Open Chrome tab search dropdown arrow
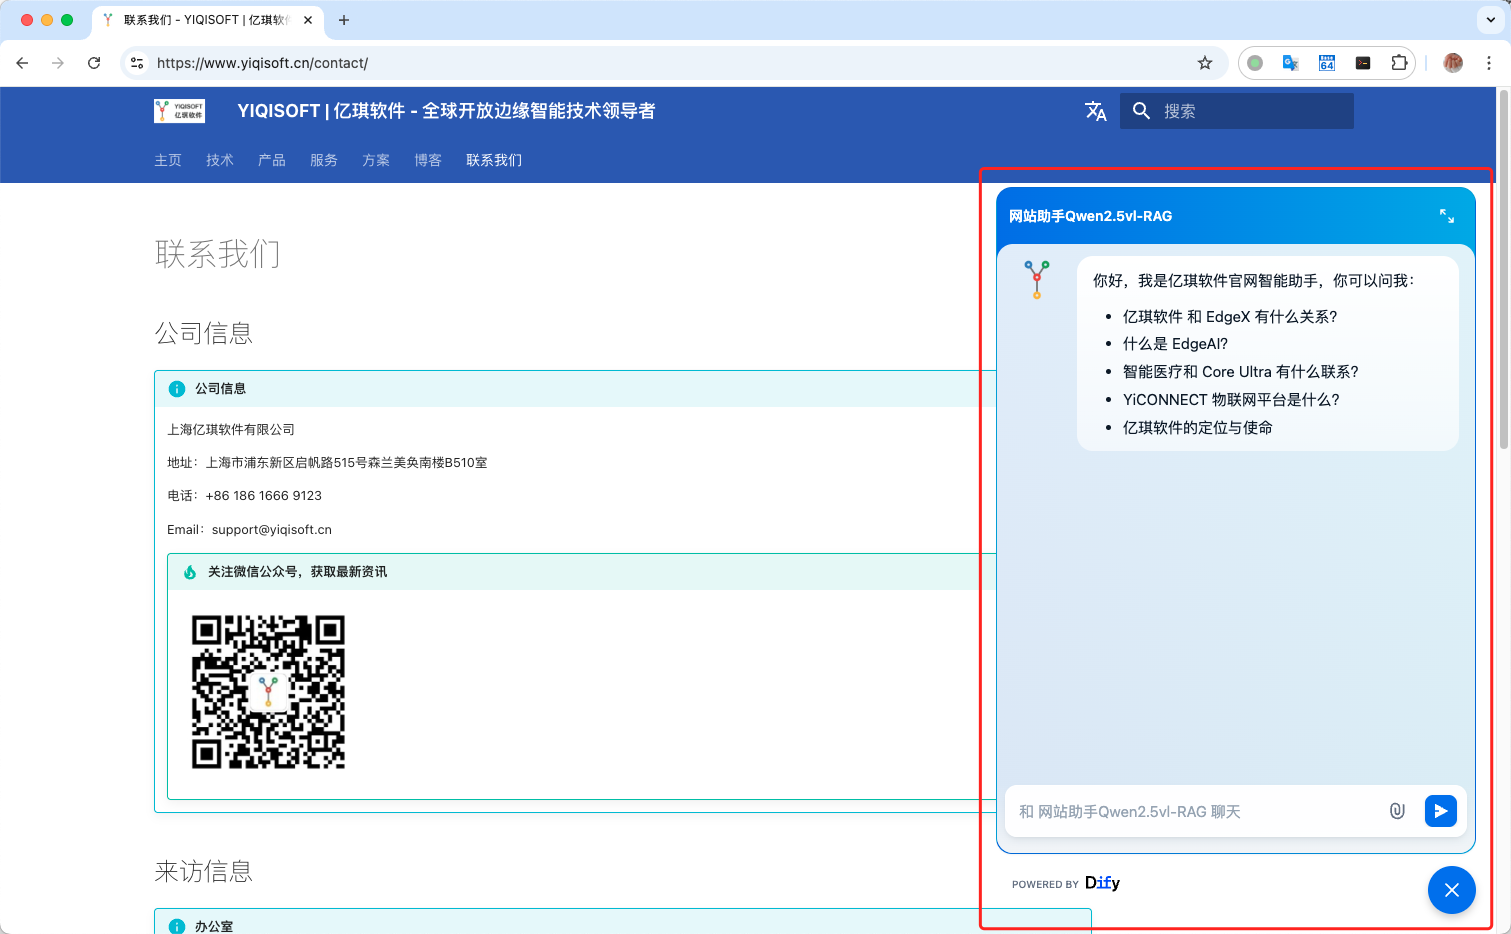This screenshot has width=1511, height=934. pos(1491,20)
